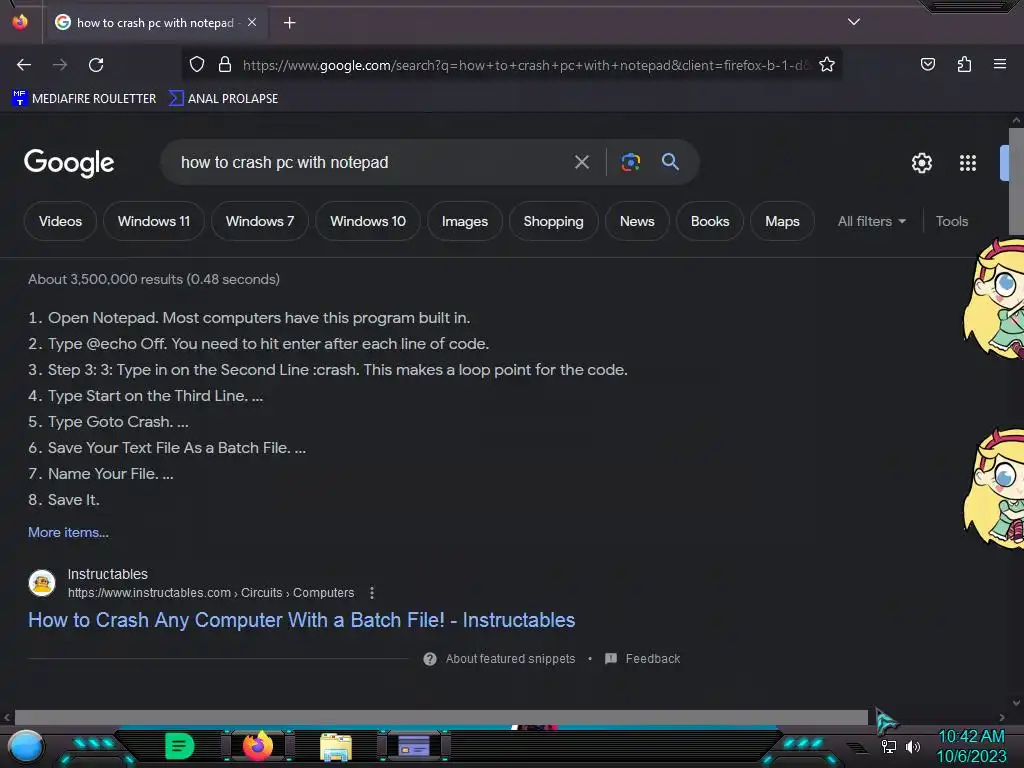View site security via padlock icon
1024x768 pixels.
click(225, 65)
